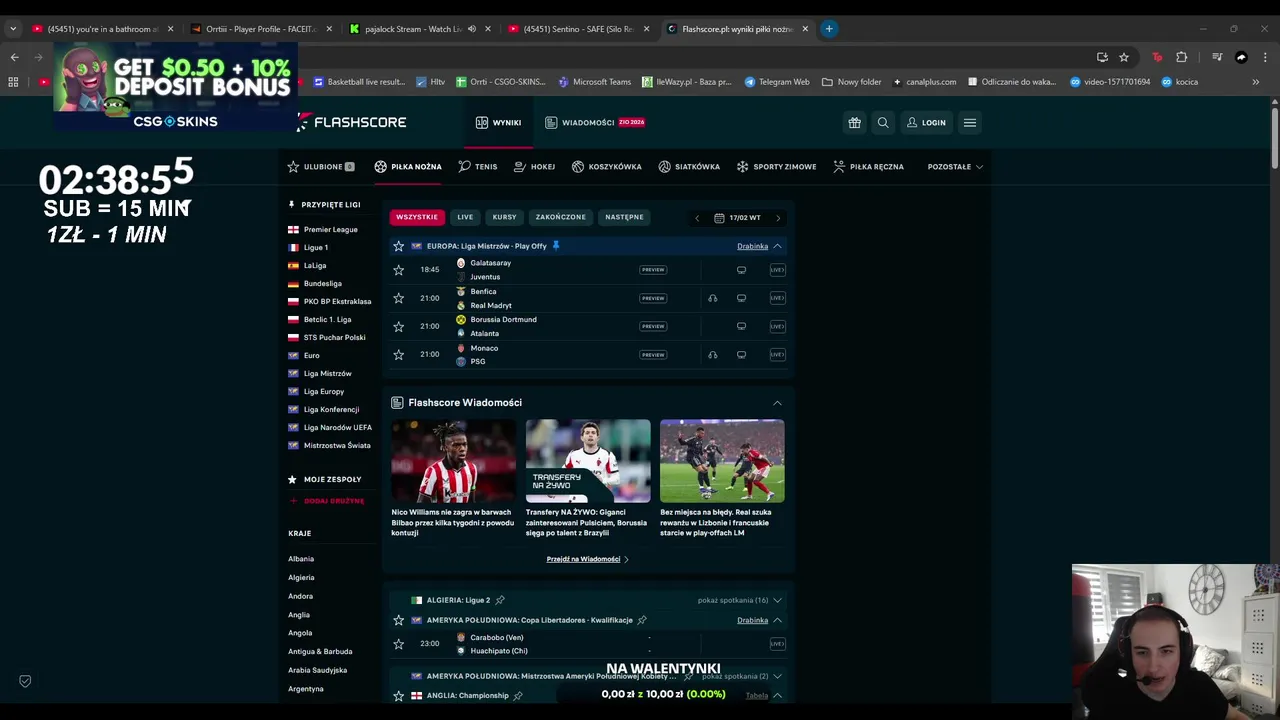Star the Anglia Championship league
Screen dimensions: 1280x720
(x=399, y=695)
